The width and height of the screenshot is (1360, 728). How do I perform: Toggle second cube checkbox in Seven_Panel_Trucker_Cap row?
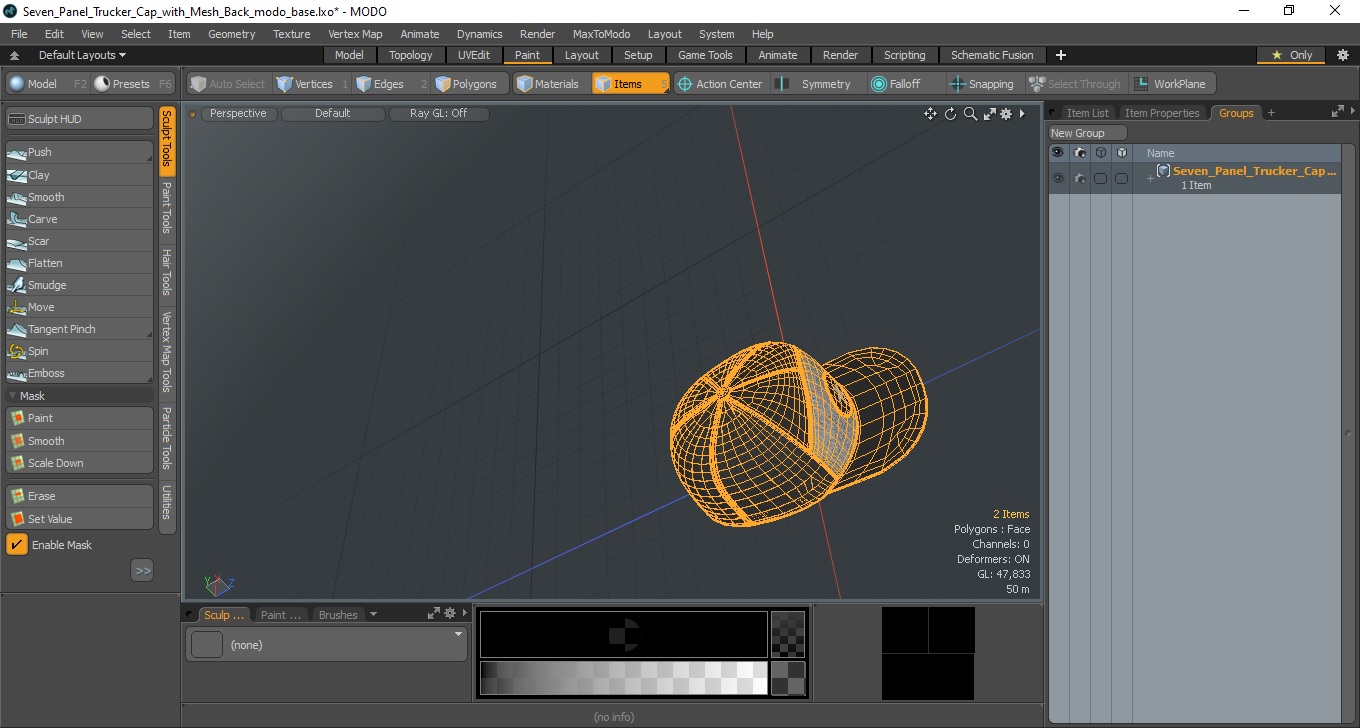pyautogui.click(x=1121, y=178)
